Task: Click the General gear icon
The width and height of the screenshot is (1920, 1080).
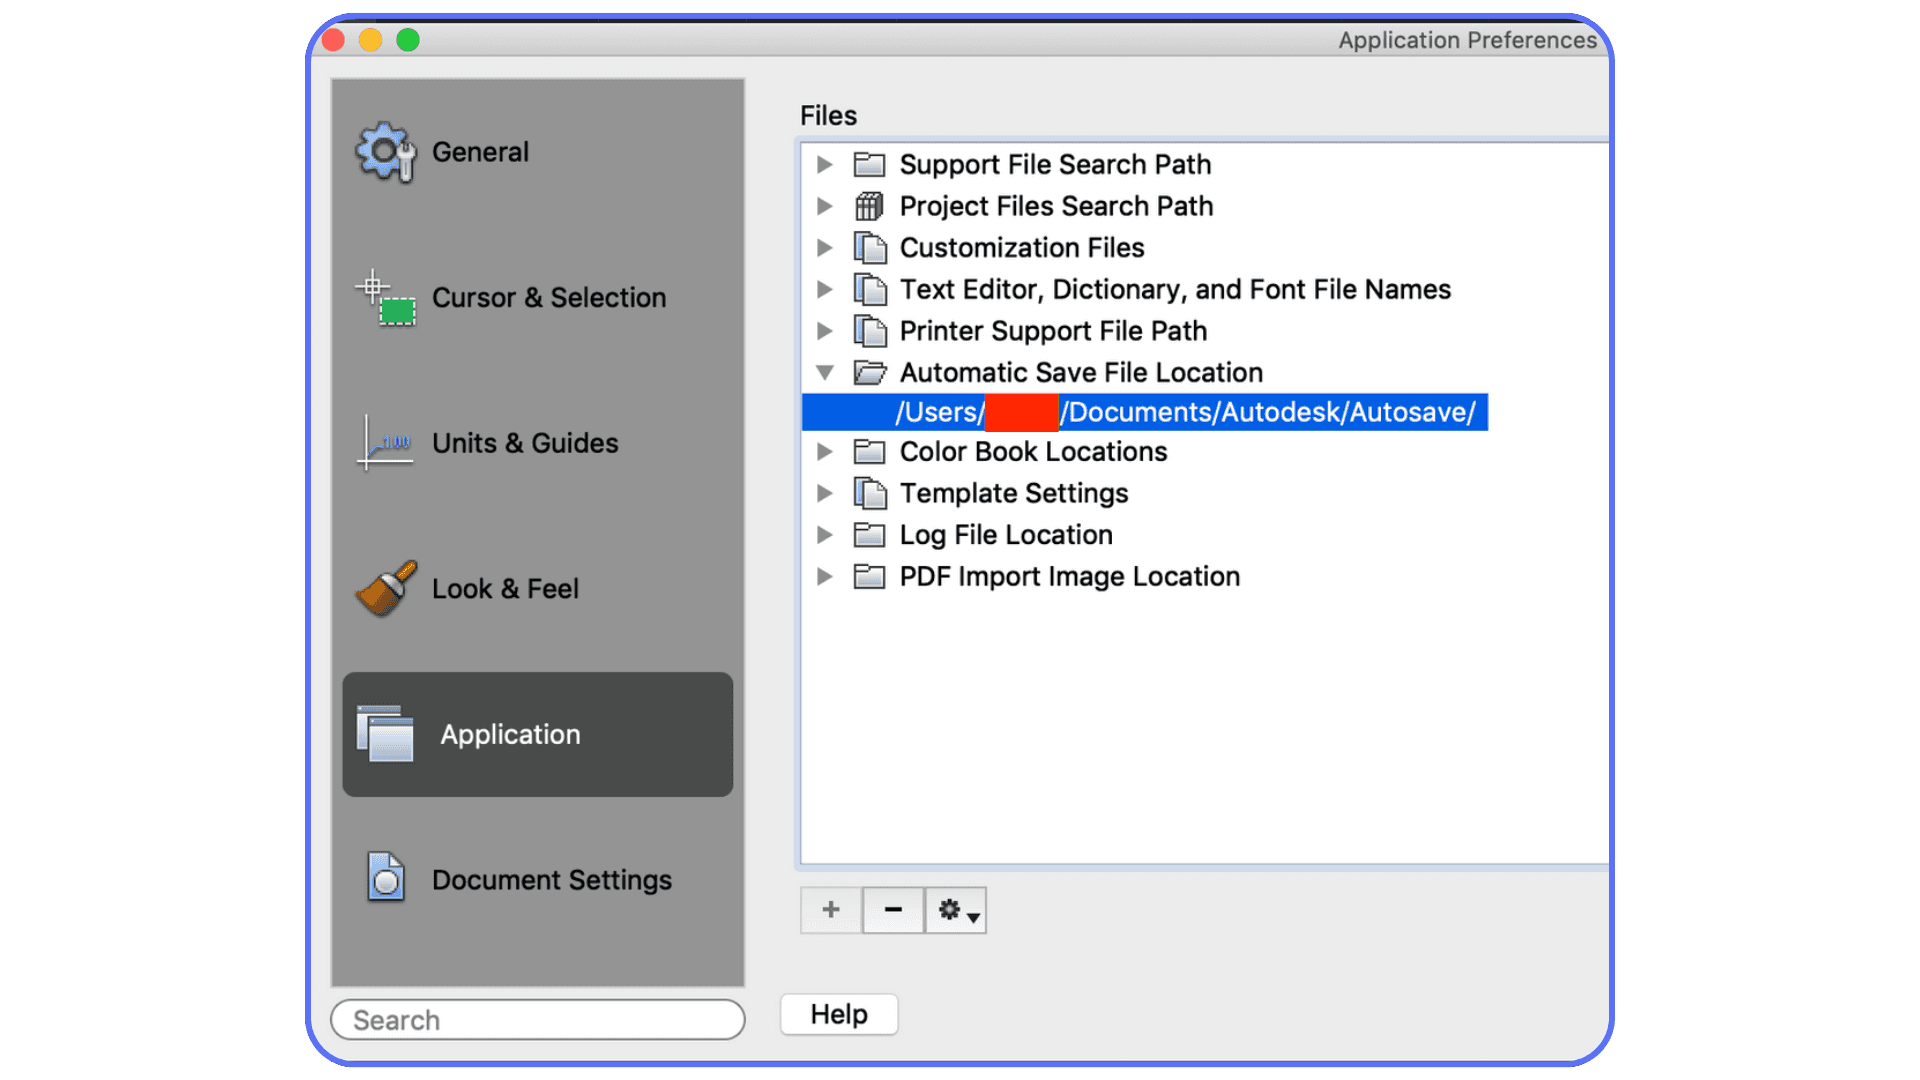Action: [386, 152]
